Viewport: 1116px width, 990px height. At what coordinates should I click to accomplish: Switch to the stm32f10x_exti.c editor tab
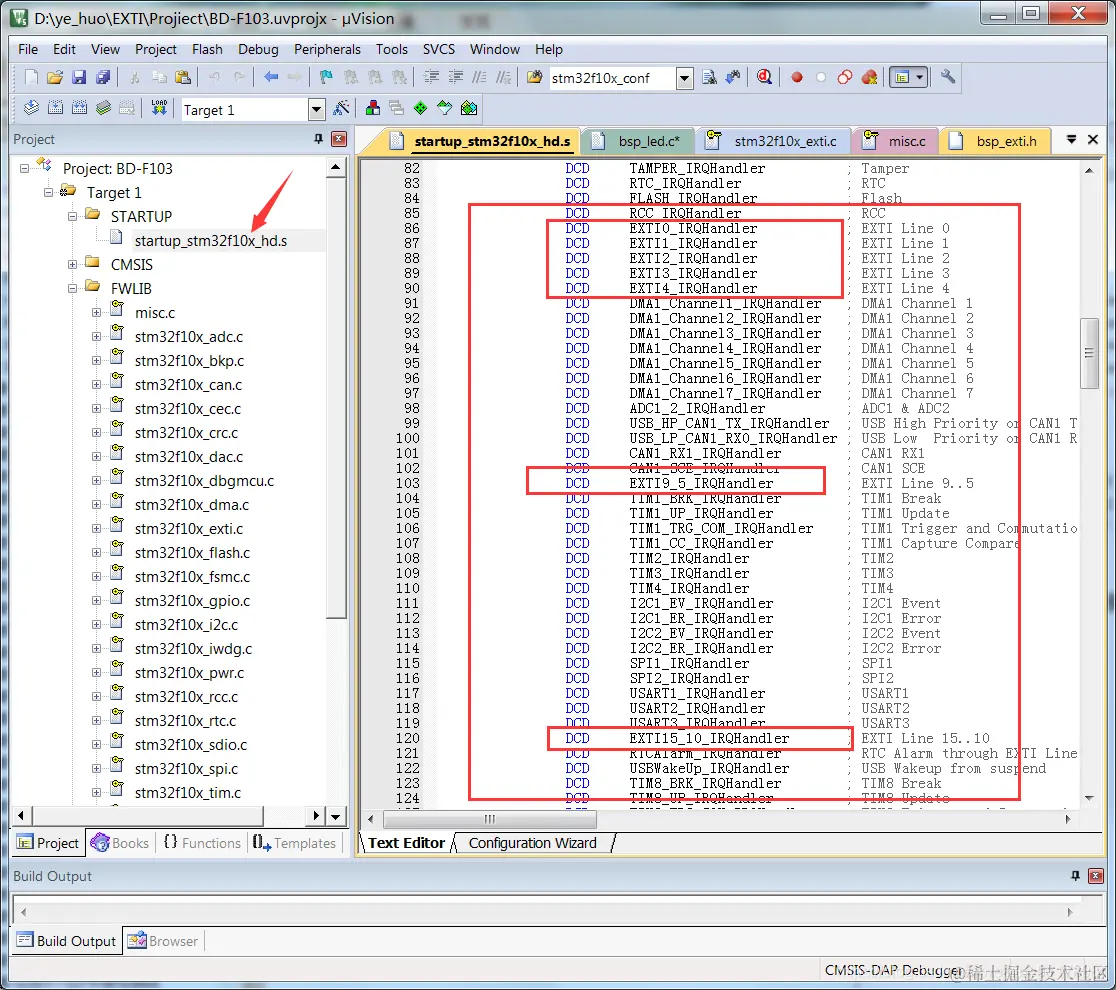pyautogui.click(x=773, y=141)
